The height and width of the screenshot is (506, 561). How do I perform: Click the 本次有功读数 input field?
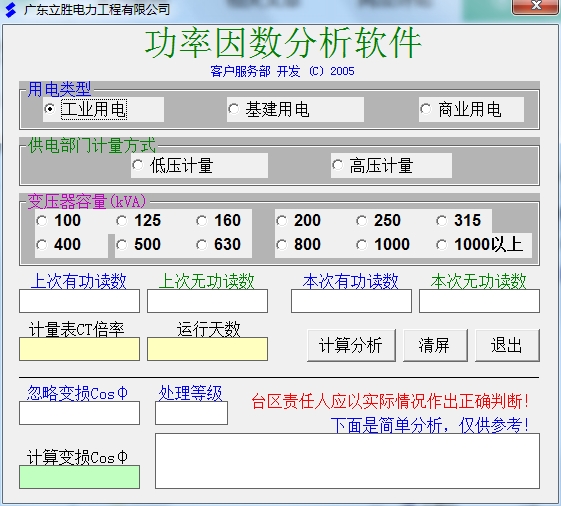click(x=351, y=301)
